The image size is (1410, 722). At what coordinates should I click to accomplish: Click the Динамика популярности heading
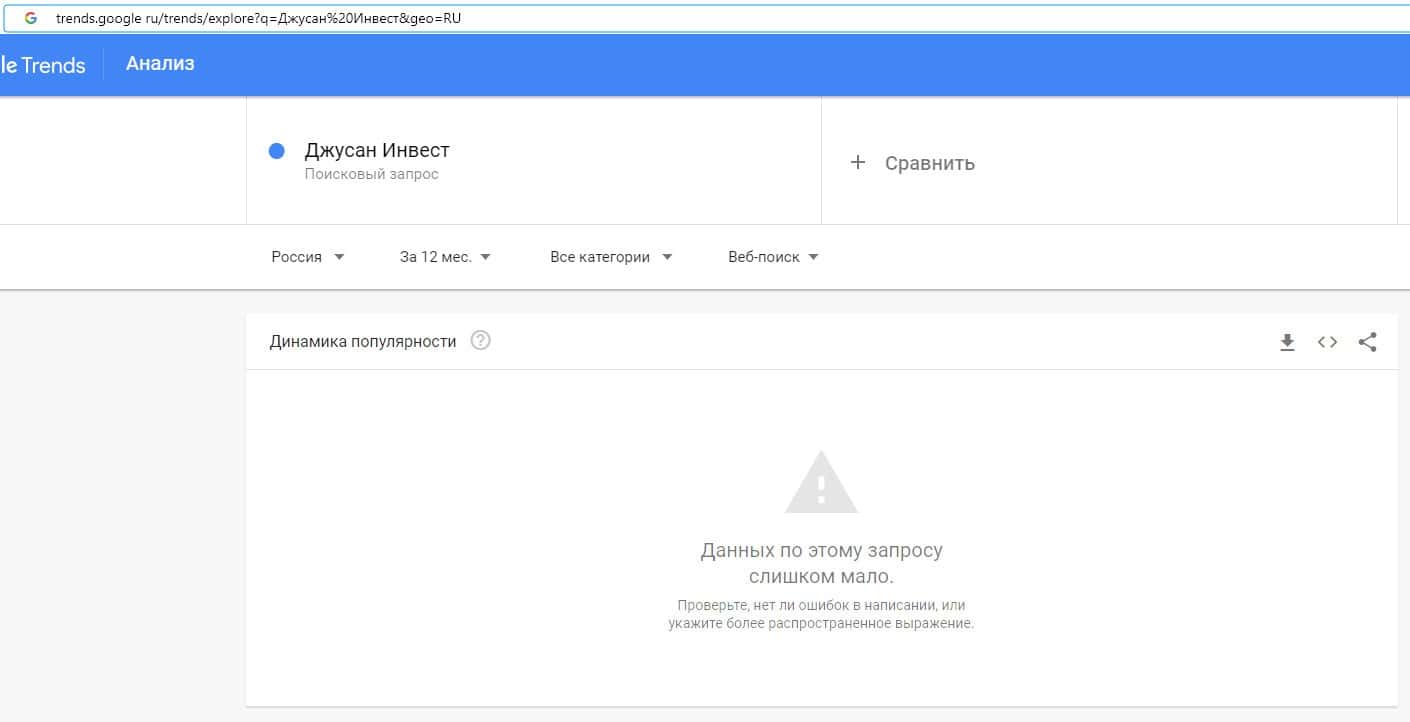(363, 342)
